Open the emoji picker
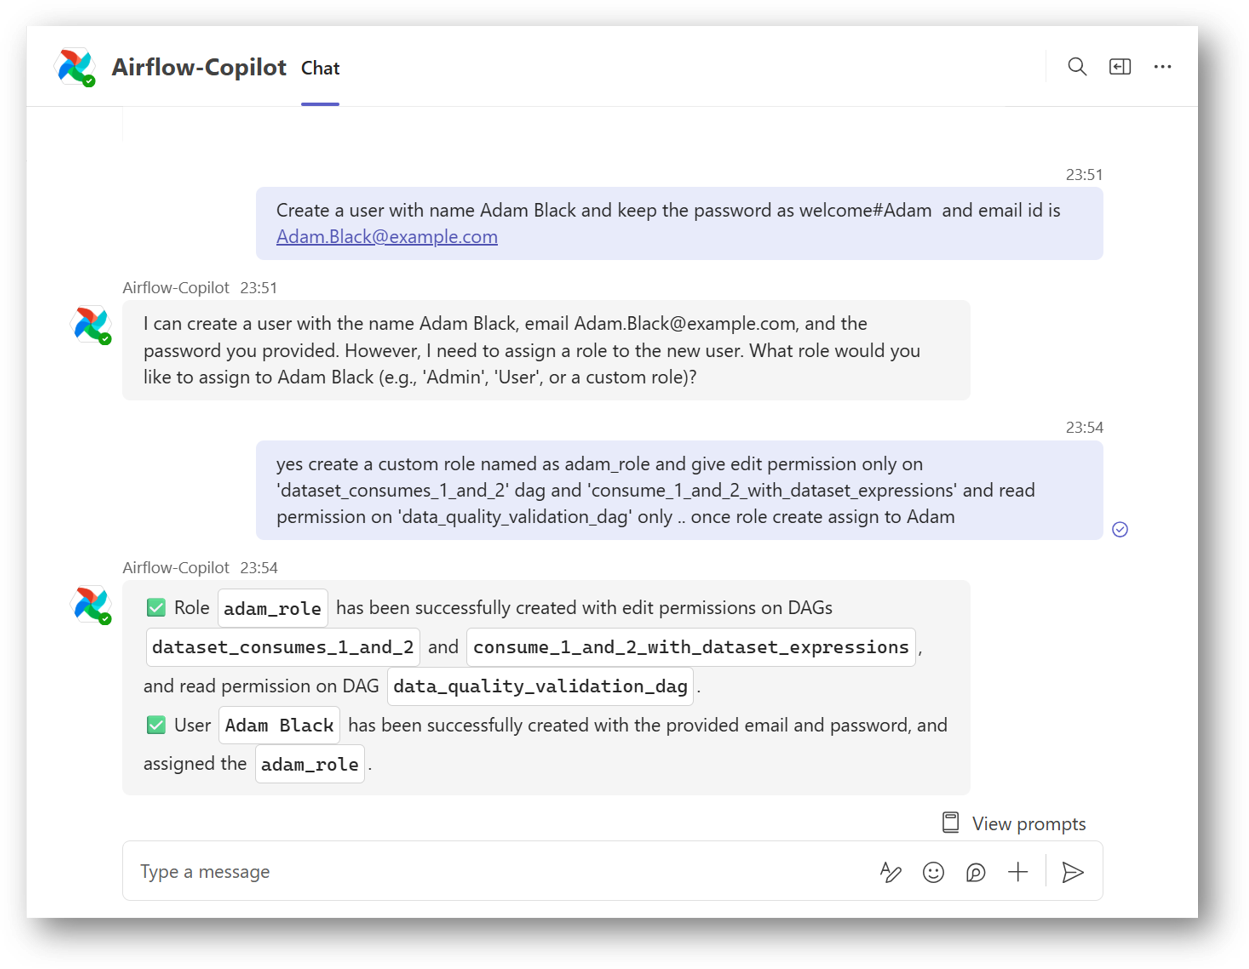This screenshot has width=1249, height=969. coord(933,872)
